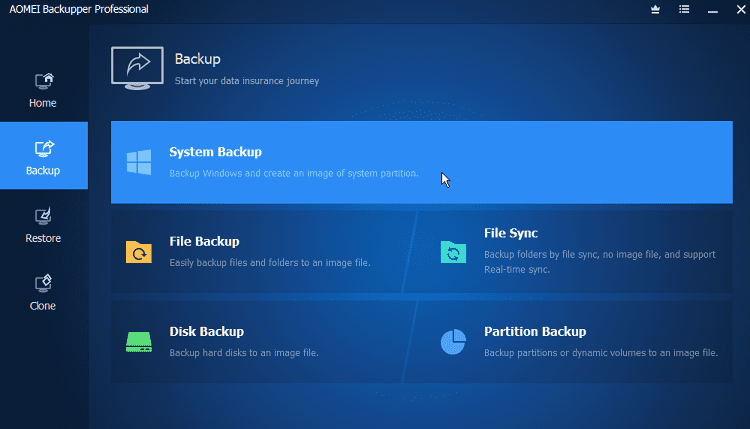Viewport: 750px width, 429px height.
Task: Click 'Backup partitions or dynamic volumes' text
Action: pyautogui.click(x=601, y=352)
